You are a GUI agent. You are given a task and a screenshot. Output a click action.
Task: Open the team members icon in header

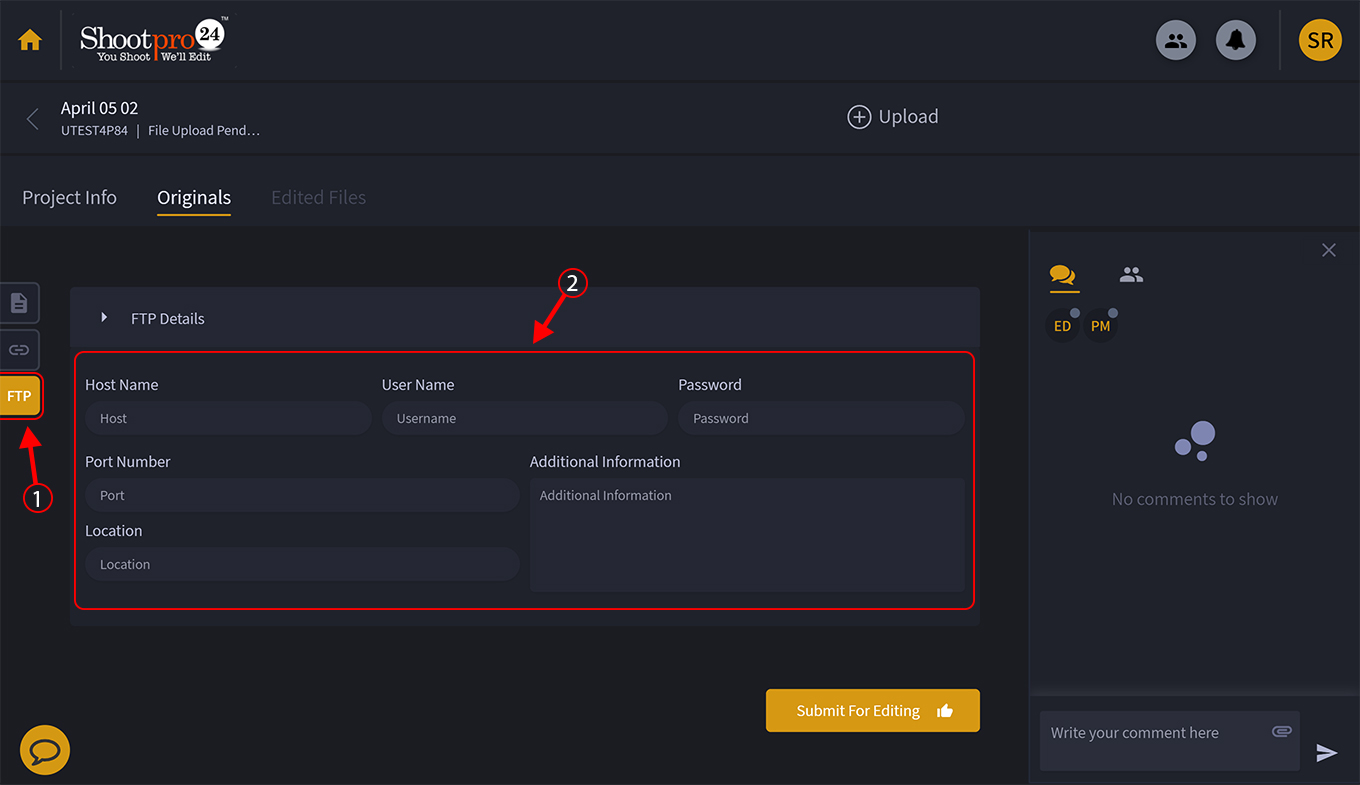coord(1176,40)
